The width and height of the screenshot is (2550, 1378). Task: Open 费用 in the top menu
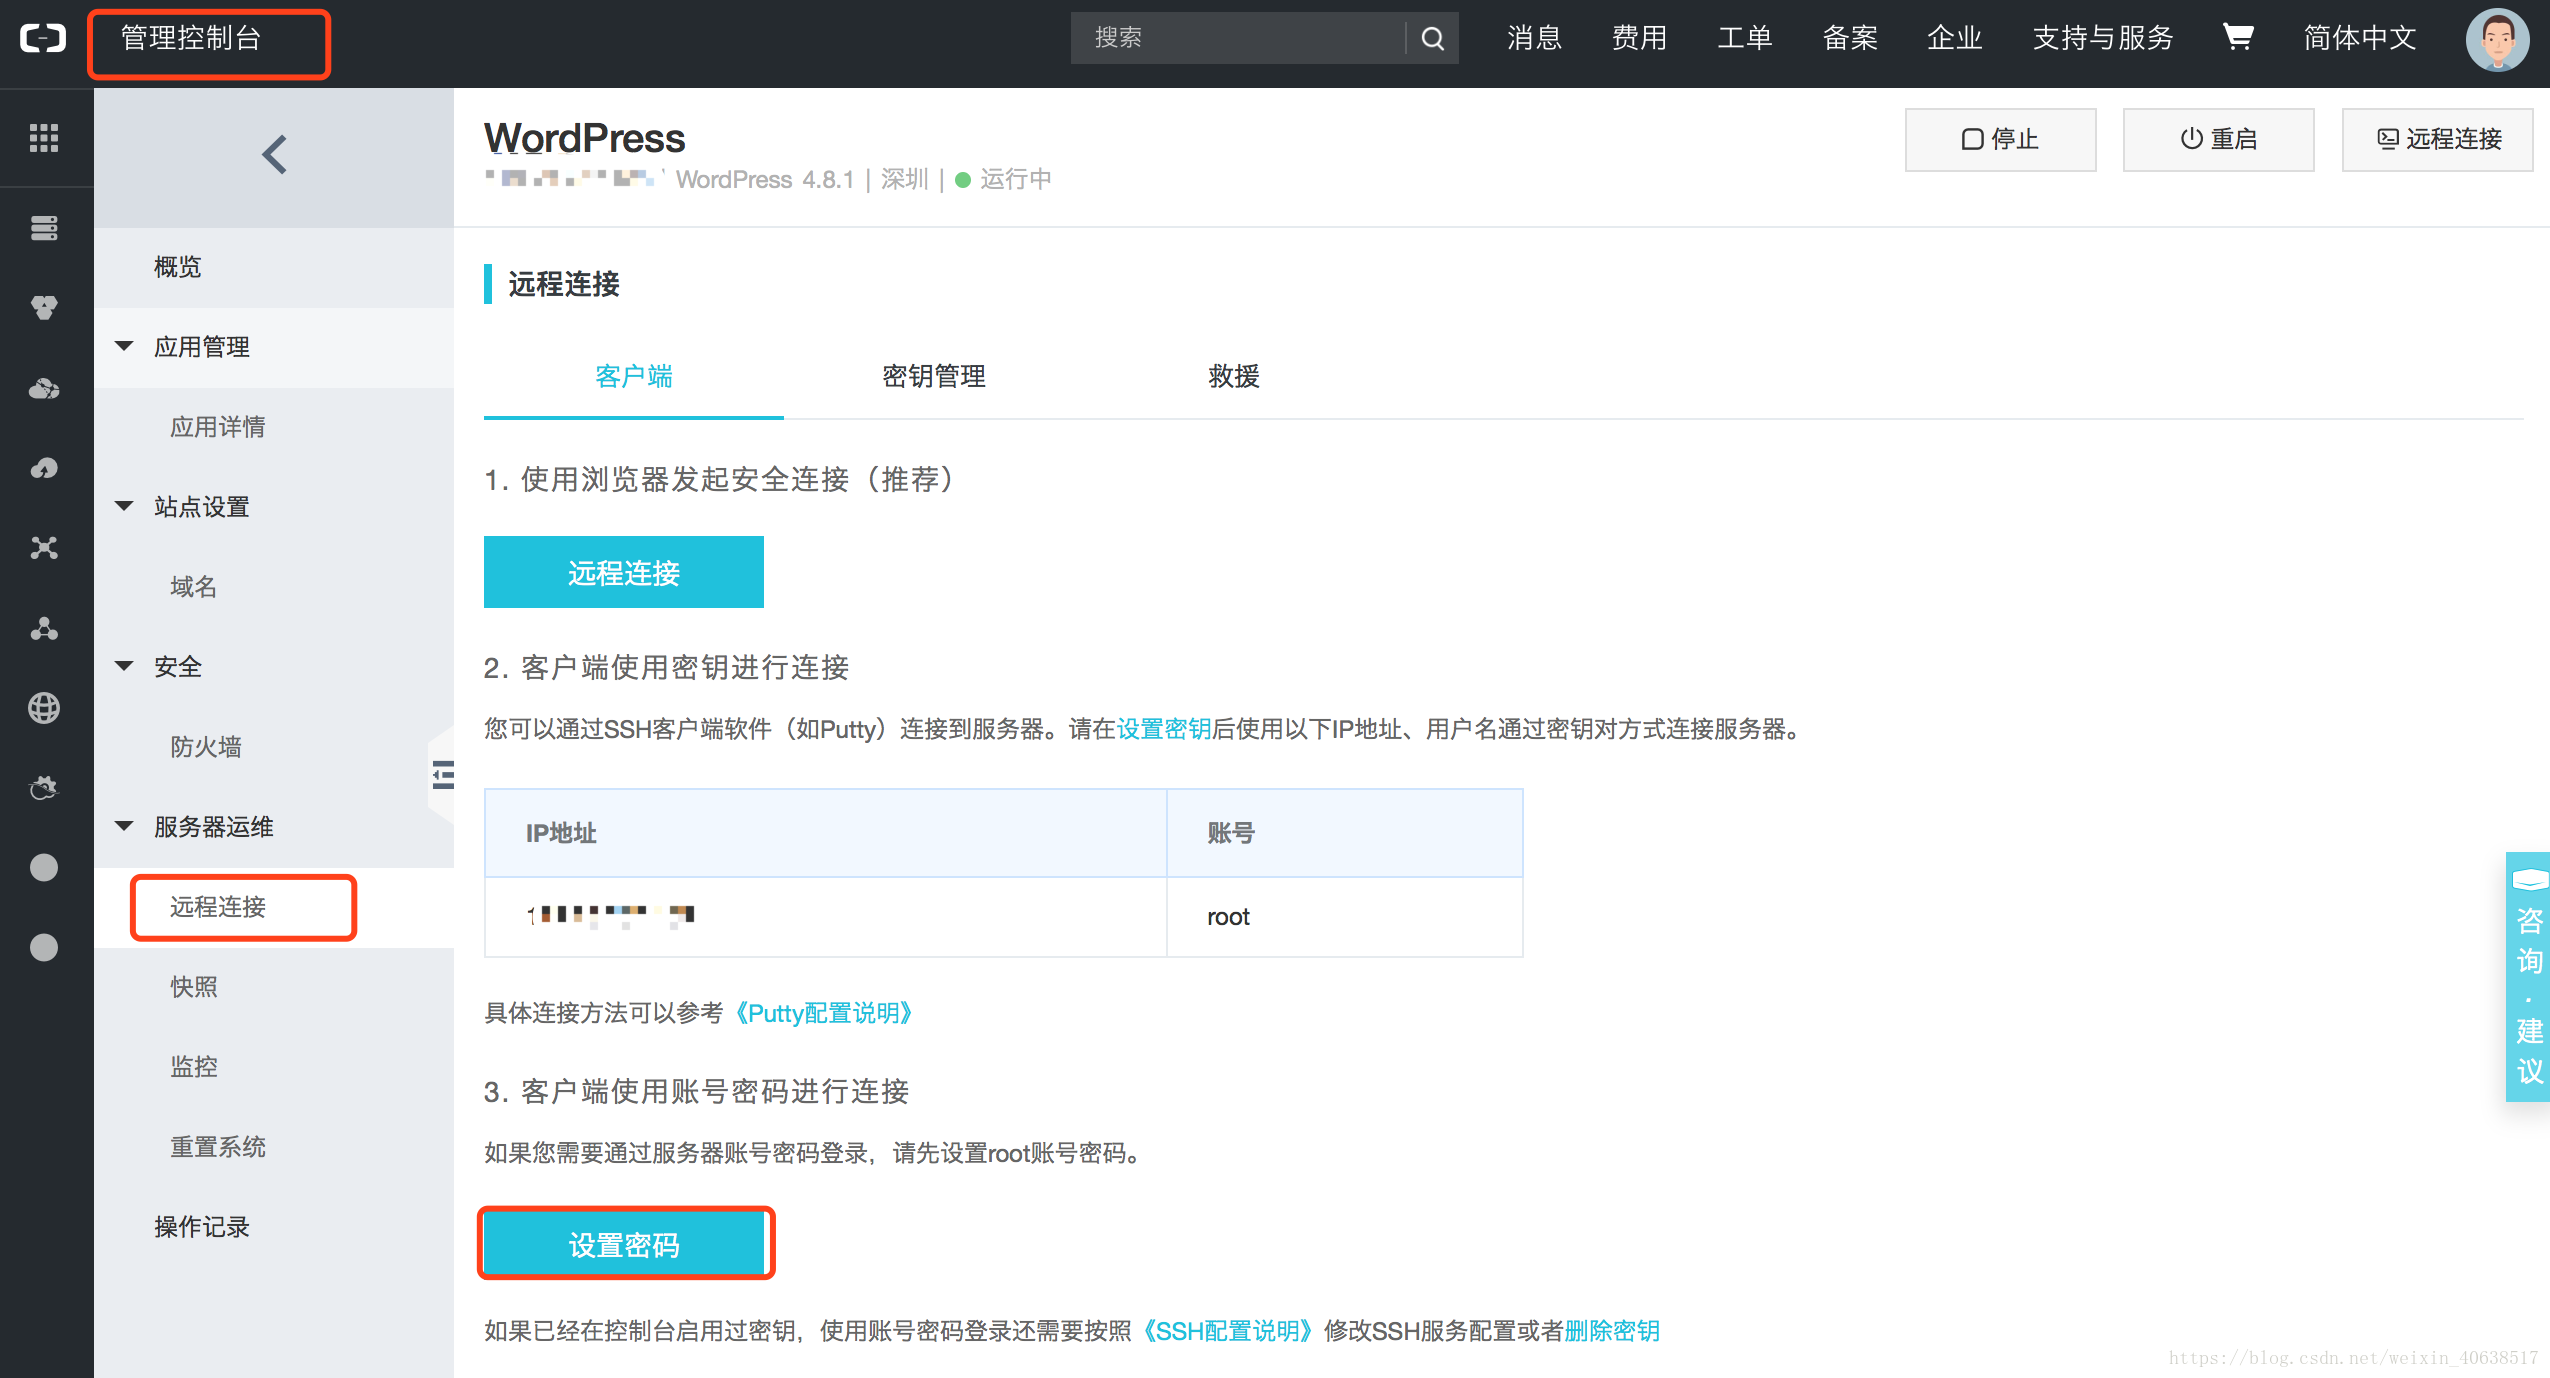(x=1640, y=38)
